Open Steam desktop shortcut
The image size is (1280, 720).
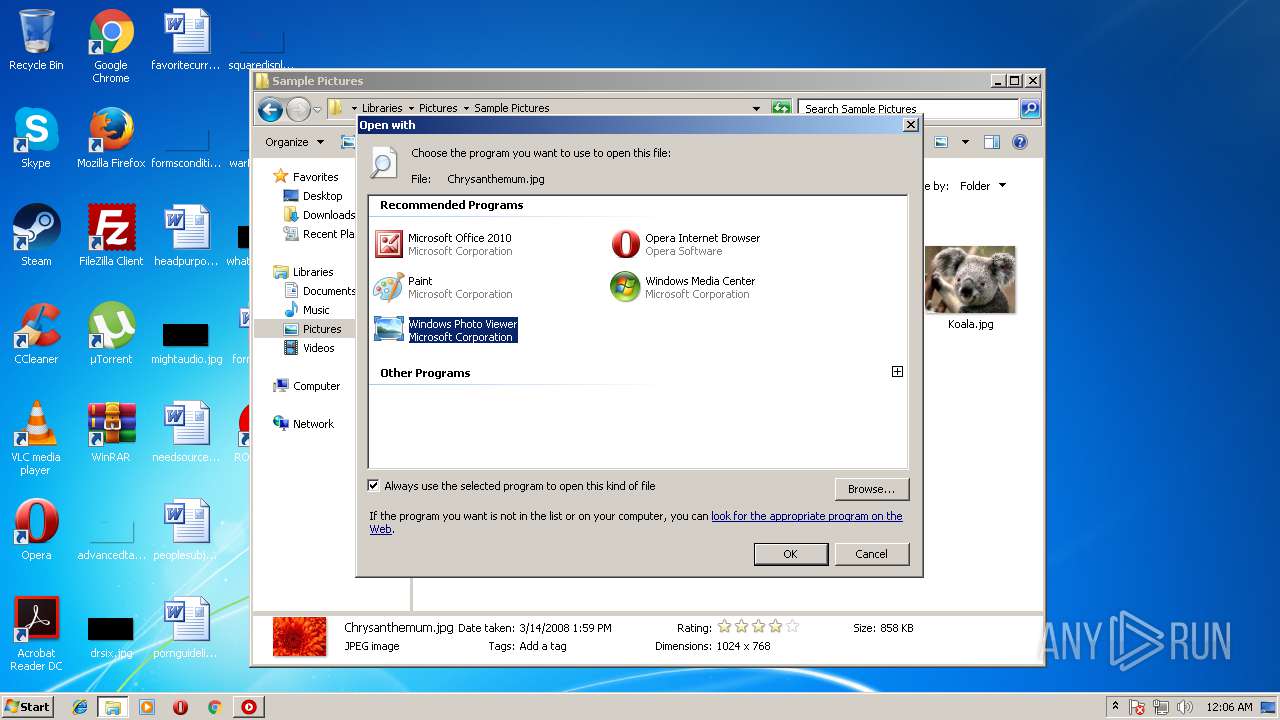36,236
